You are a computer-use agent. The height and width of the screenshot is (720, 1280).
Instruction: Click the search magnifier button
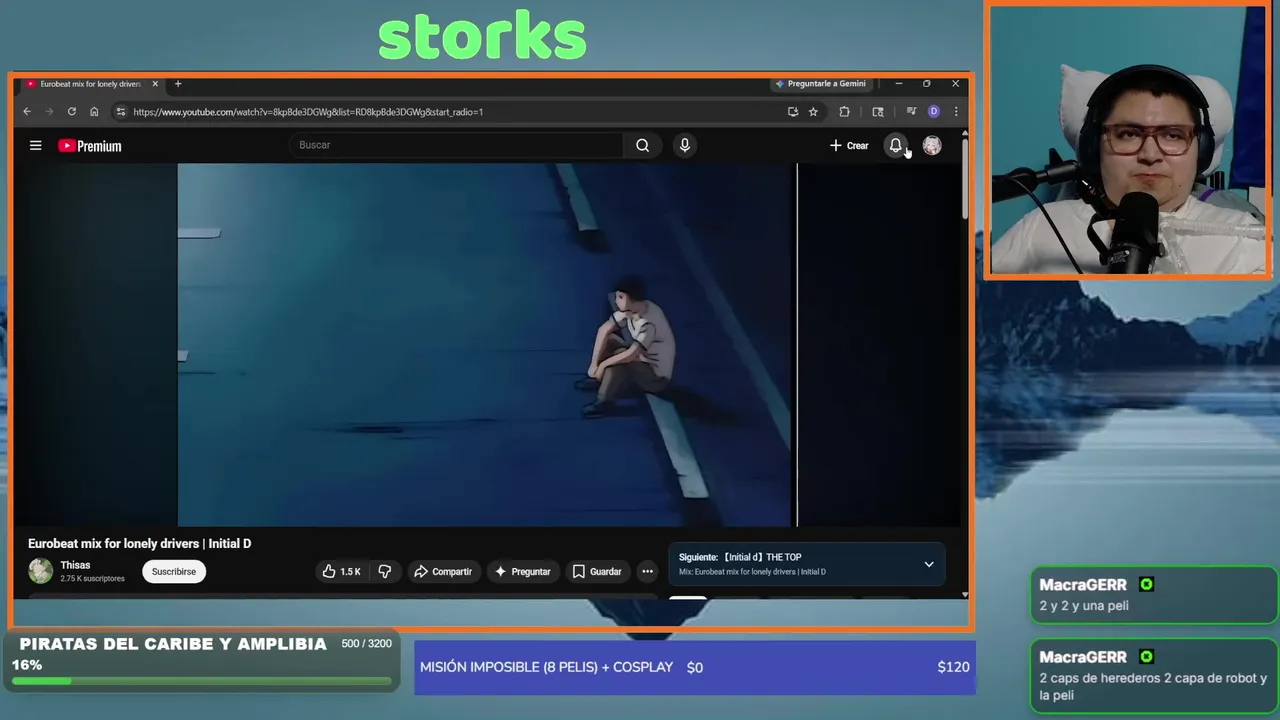tap(643, 145)
